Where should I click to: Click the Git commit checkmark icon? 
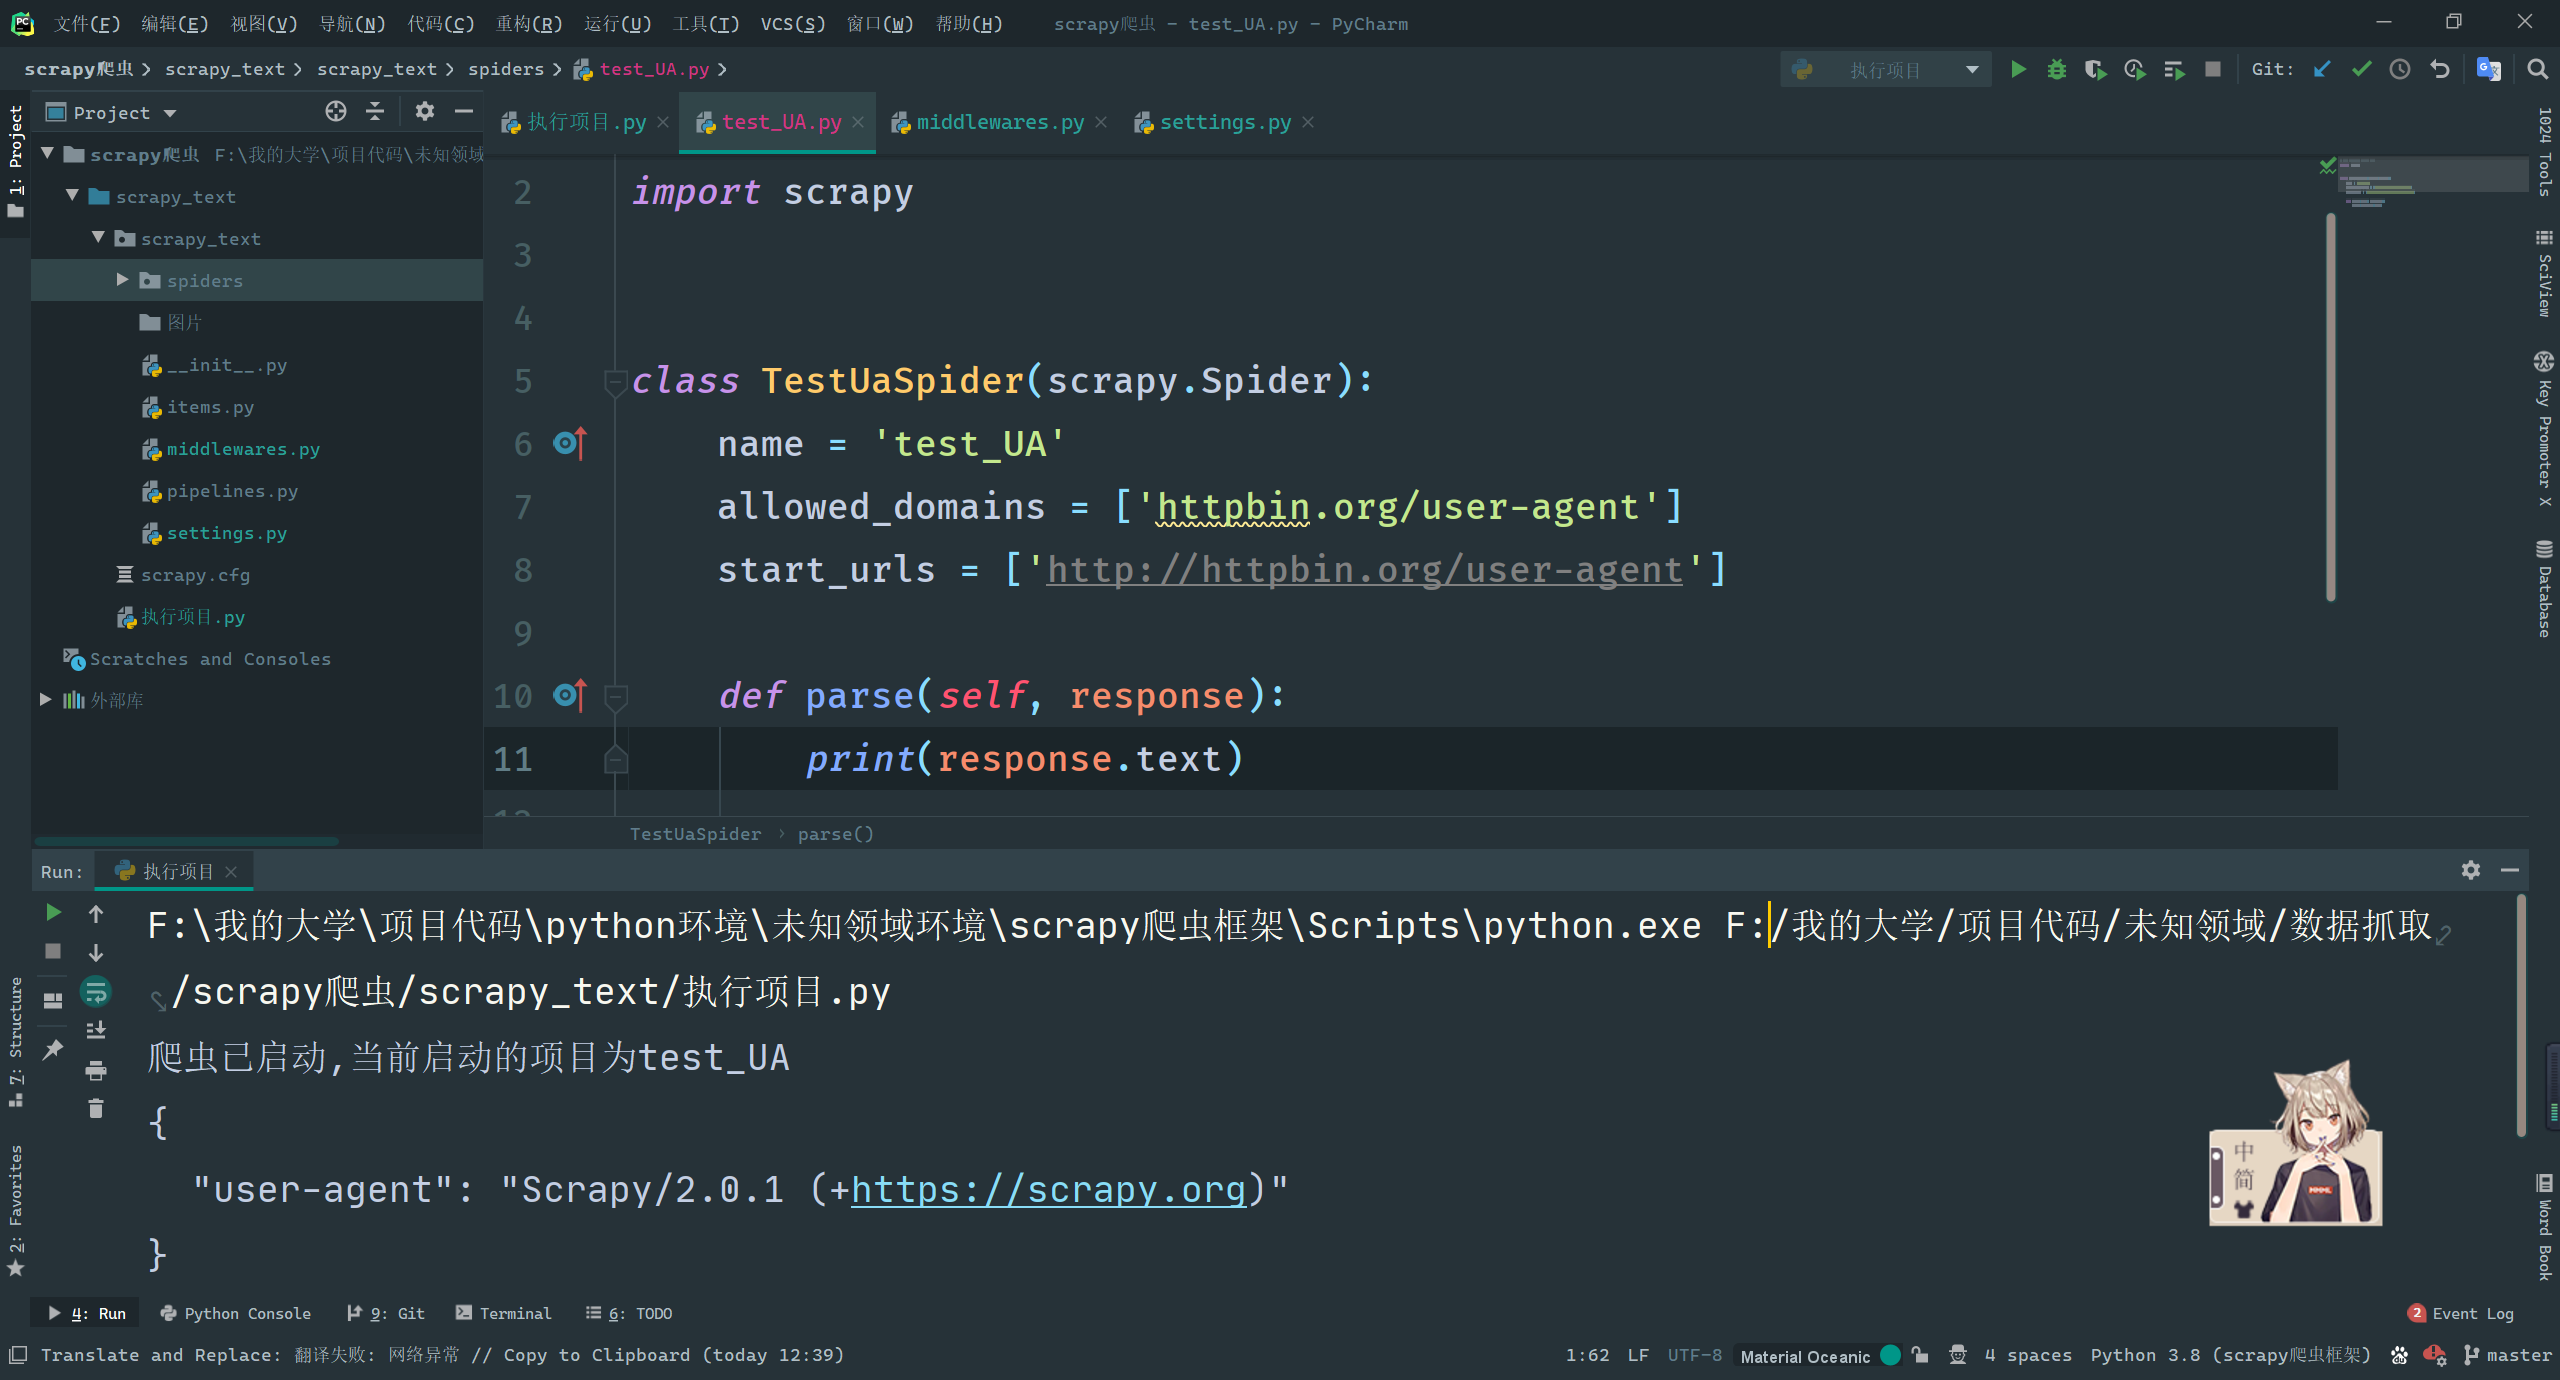[2361, 69]
